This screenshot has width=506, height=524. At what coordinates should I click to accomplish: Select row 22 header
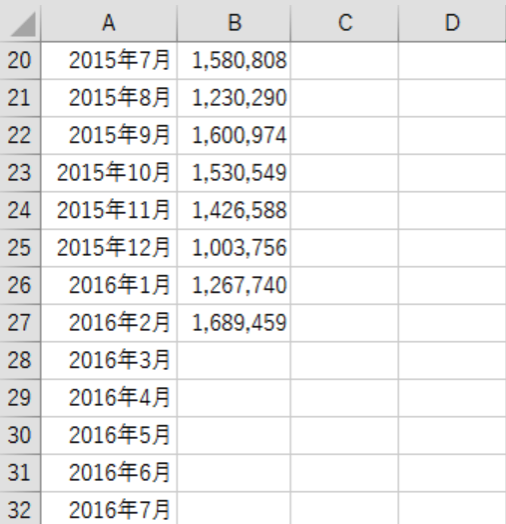tap(20, 135)
